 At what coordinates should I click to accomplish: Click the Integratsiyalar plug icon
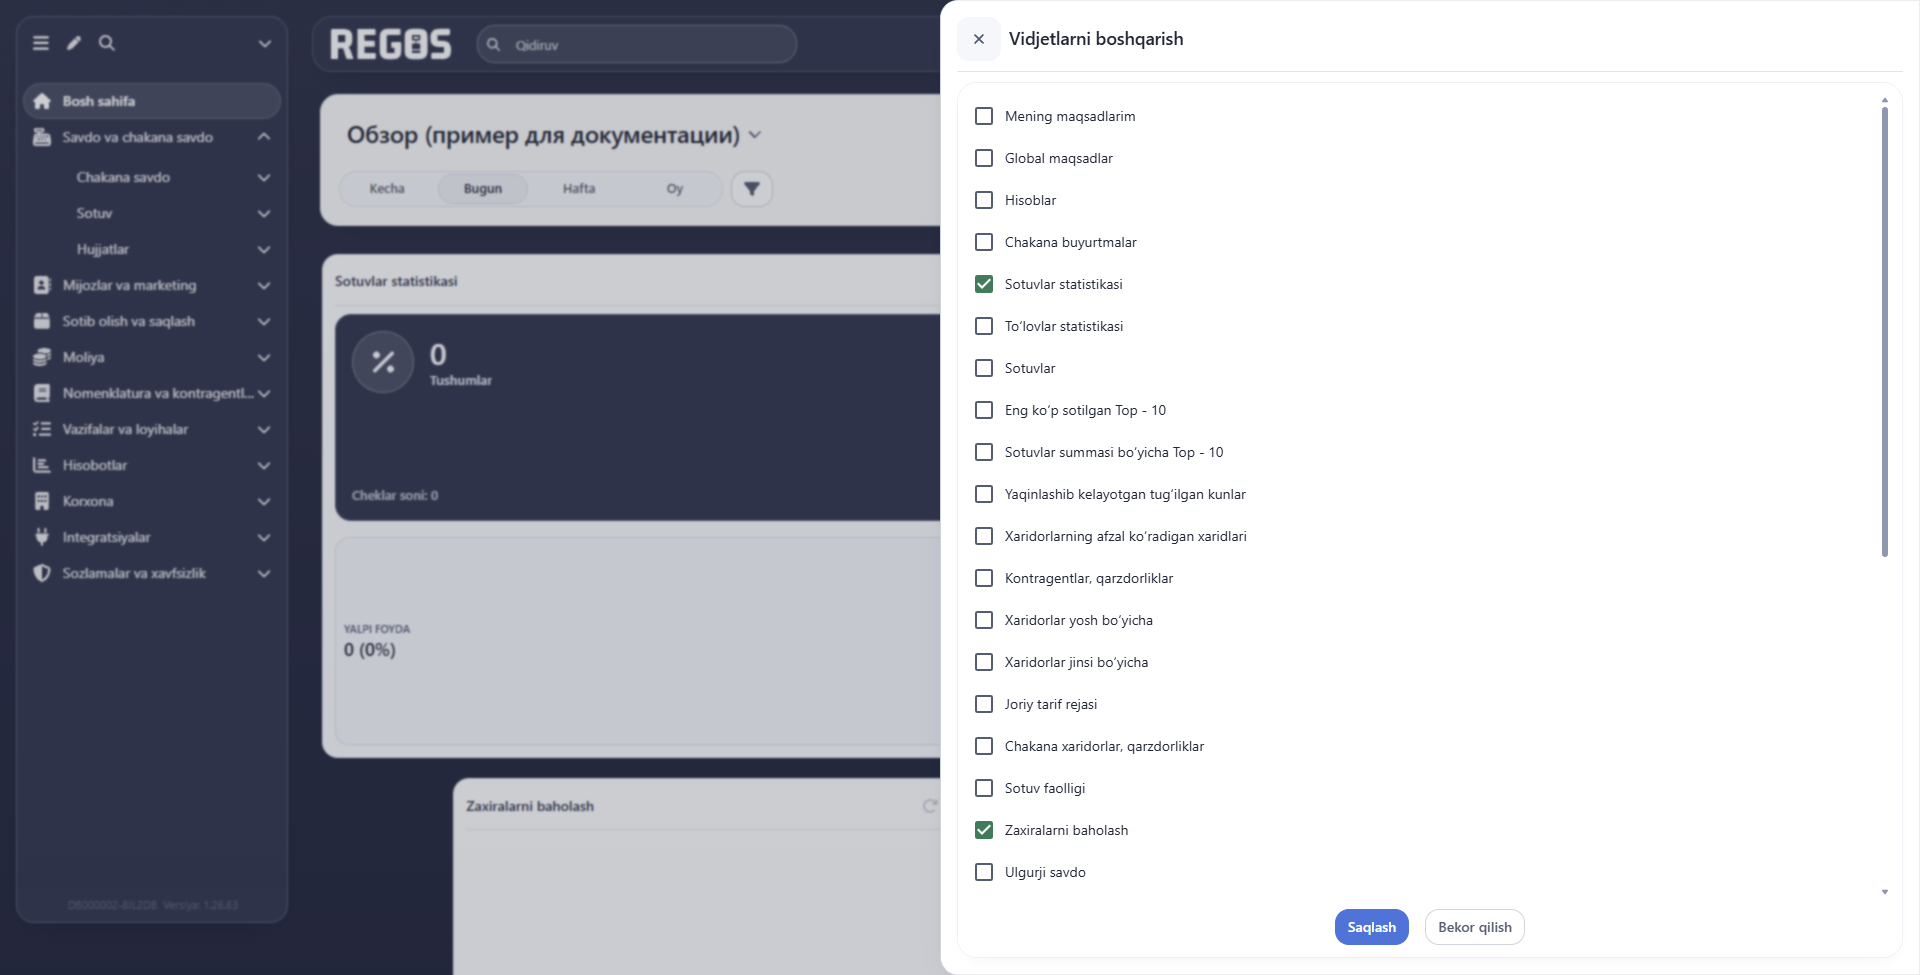click(x=42, y=537)
